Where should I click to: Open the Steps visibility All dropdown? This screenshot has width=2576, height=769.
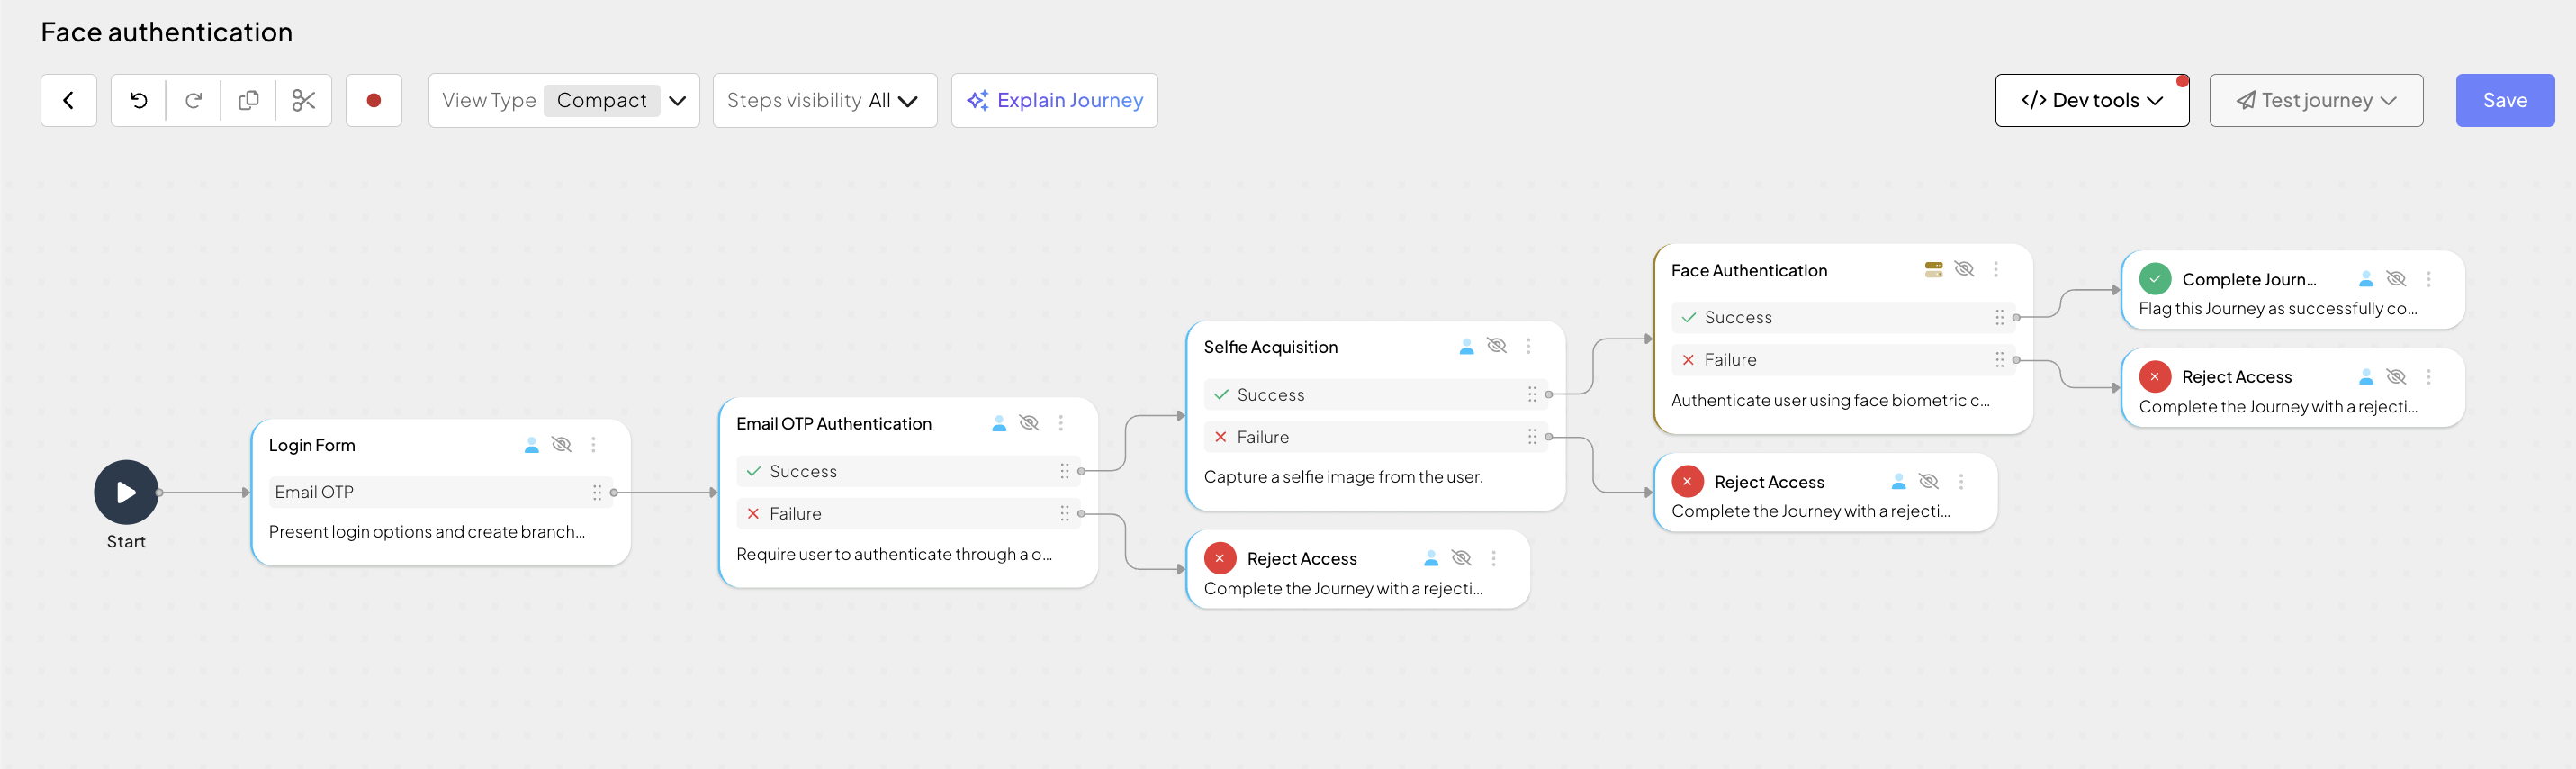coord(825,100)
